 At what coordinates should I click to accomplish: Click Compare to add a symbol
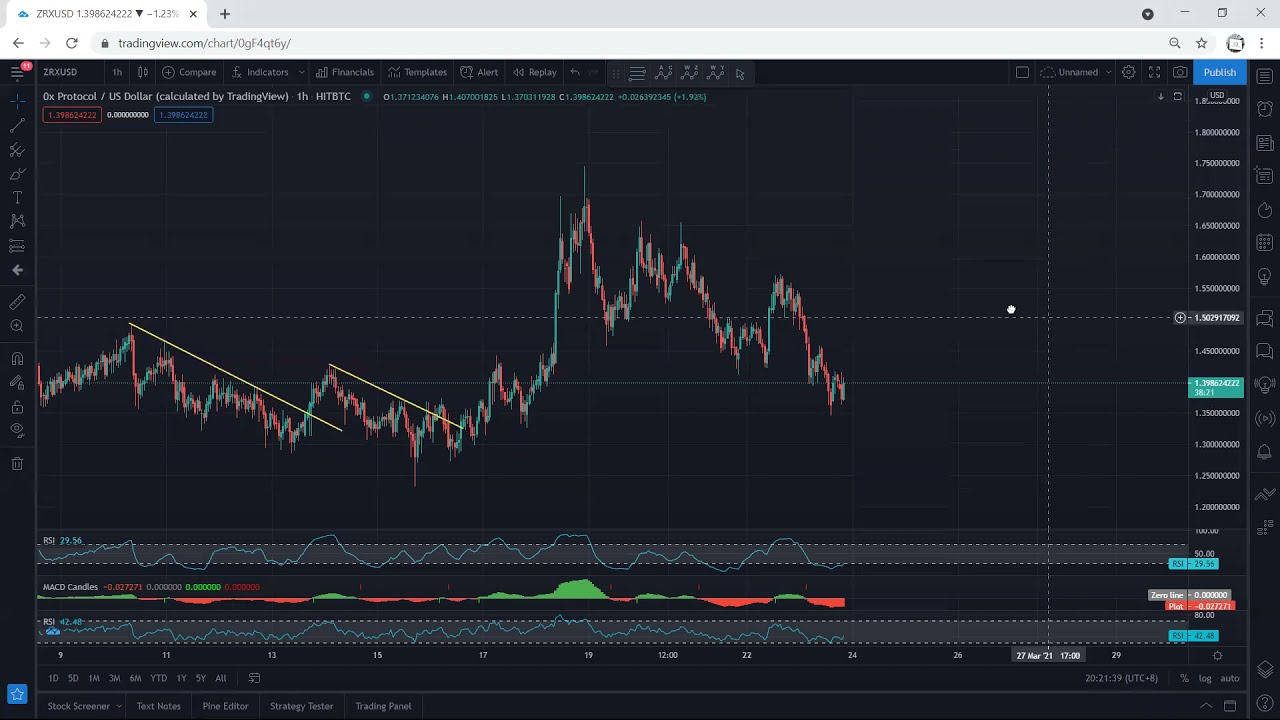[189, 72]
